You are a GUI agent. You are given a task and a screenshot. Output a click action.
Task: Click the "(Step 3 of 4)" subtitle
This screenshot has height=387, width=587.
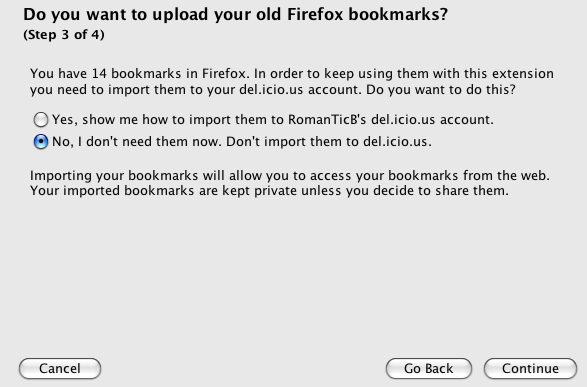point(64,35)
